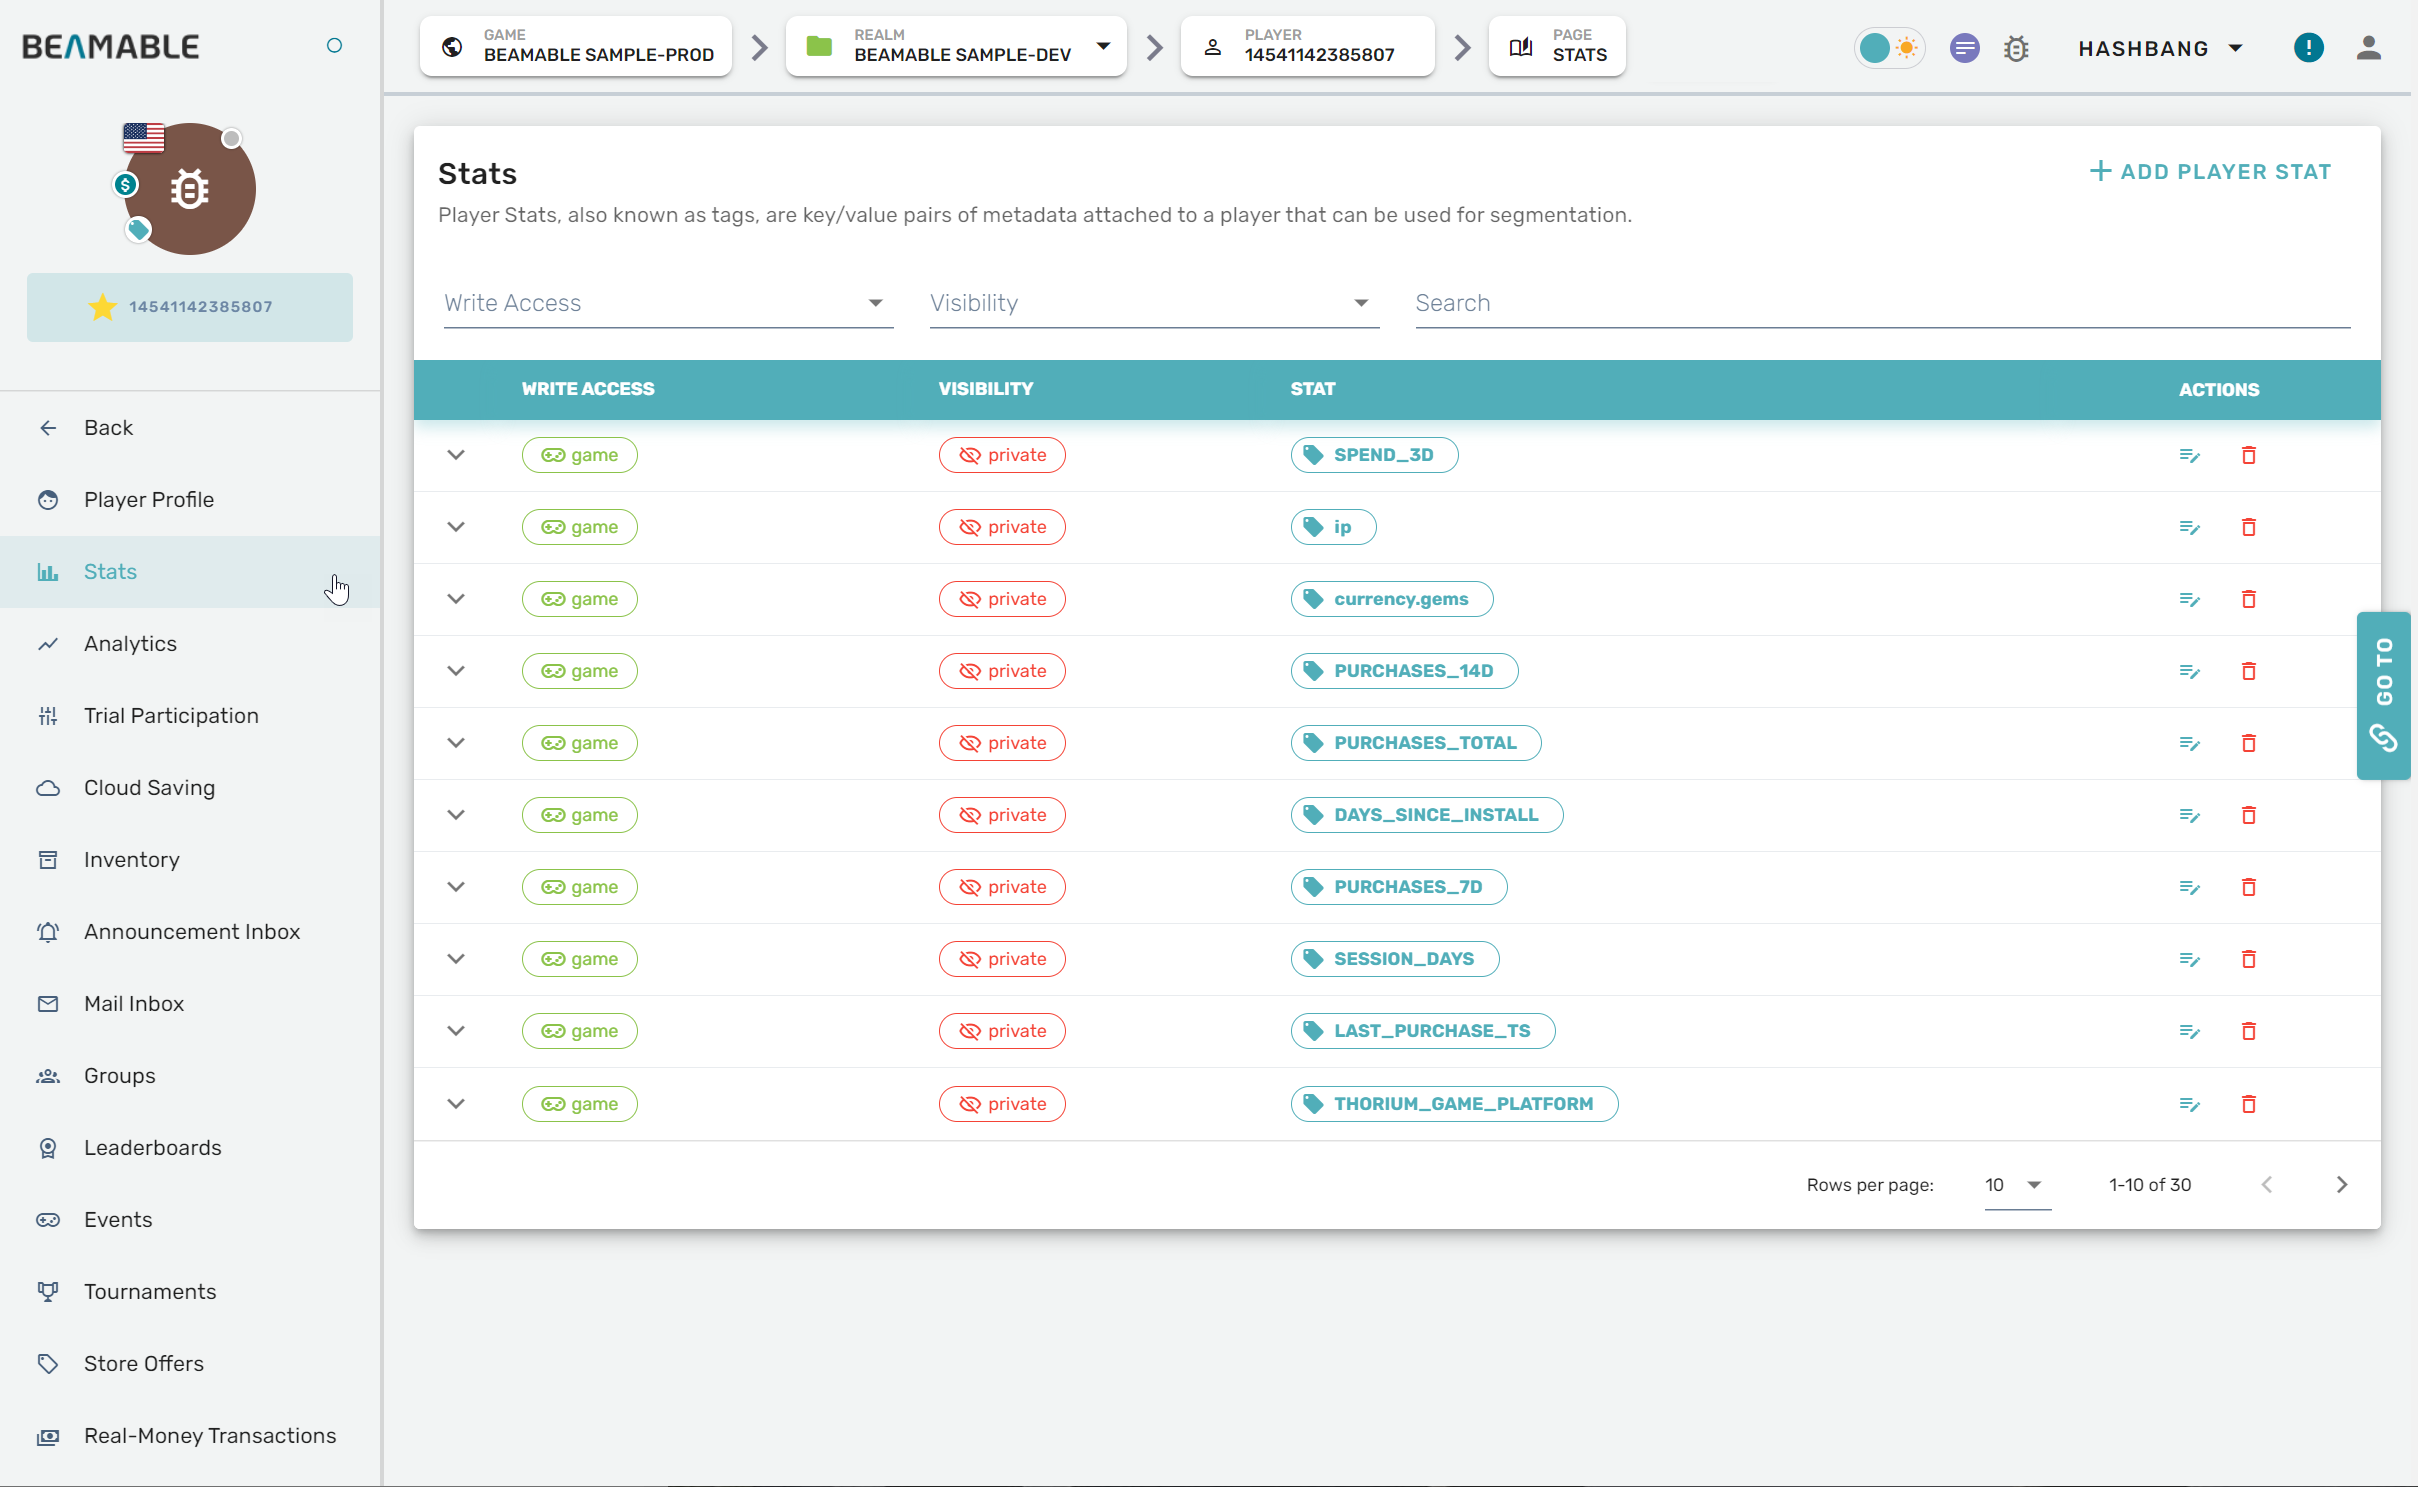The image size is (2418, 1487).
Task: Expand the PURCHASES_14D row chevron
Action: click(x=456, y=671)
